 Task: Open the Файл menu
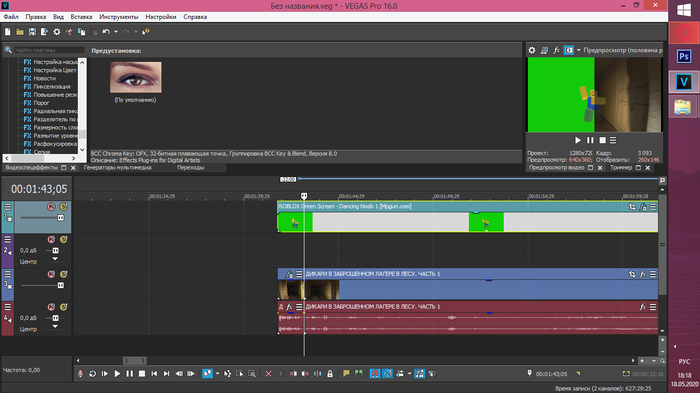[11, 17]
